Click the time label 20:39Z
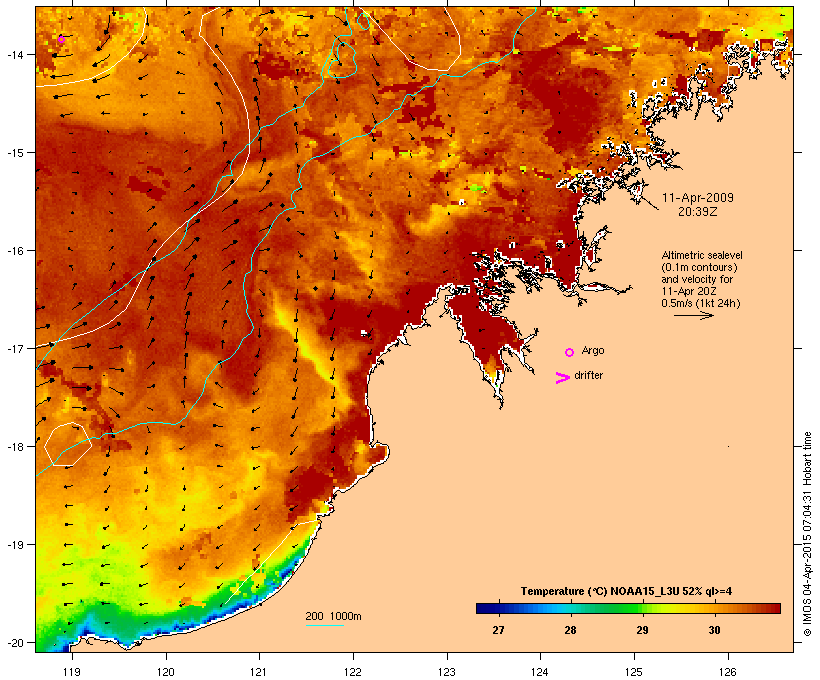 point(698,212)
